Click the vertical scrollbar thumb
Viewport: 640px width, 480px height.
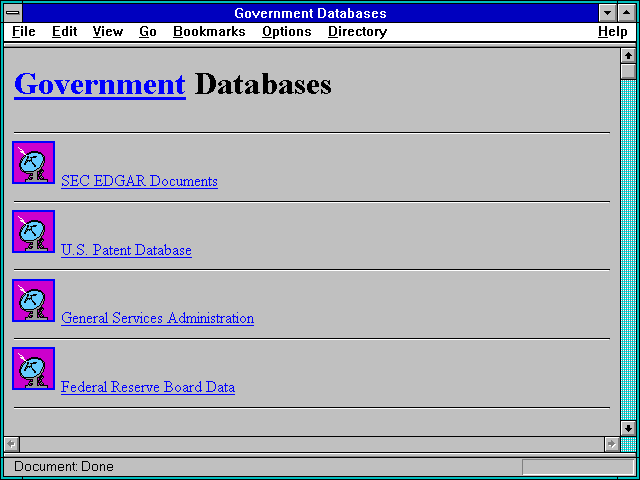point(628,71)
